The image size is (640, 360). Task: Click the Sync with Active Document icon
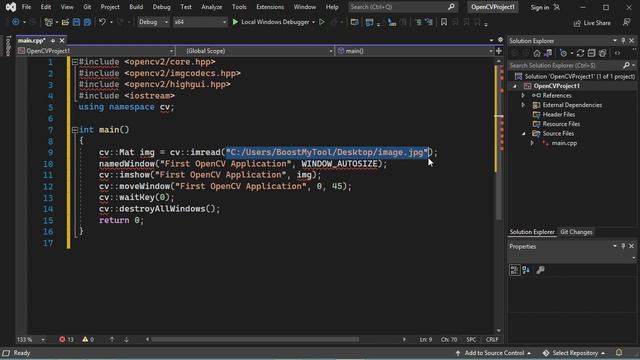tap(580, 53)
